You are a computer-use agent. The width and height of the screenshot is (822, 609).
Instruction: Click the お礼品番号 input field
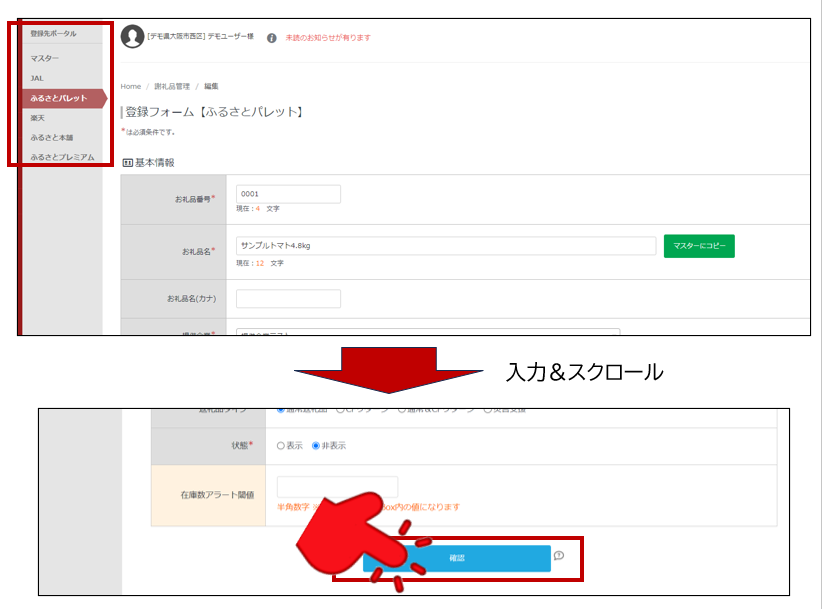click(288, 194)
